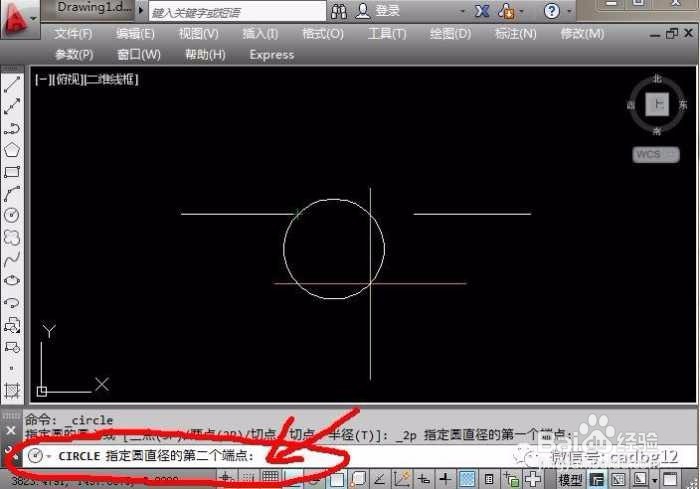This screenshot has width=700, height=489.
Task: Toggle Annotation Monitor plus icon
Action: tap(533, 480)
